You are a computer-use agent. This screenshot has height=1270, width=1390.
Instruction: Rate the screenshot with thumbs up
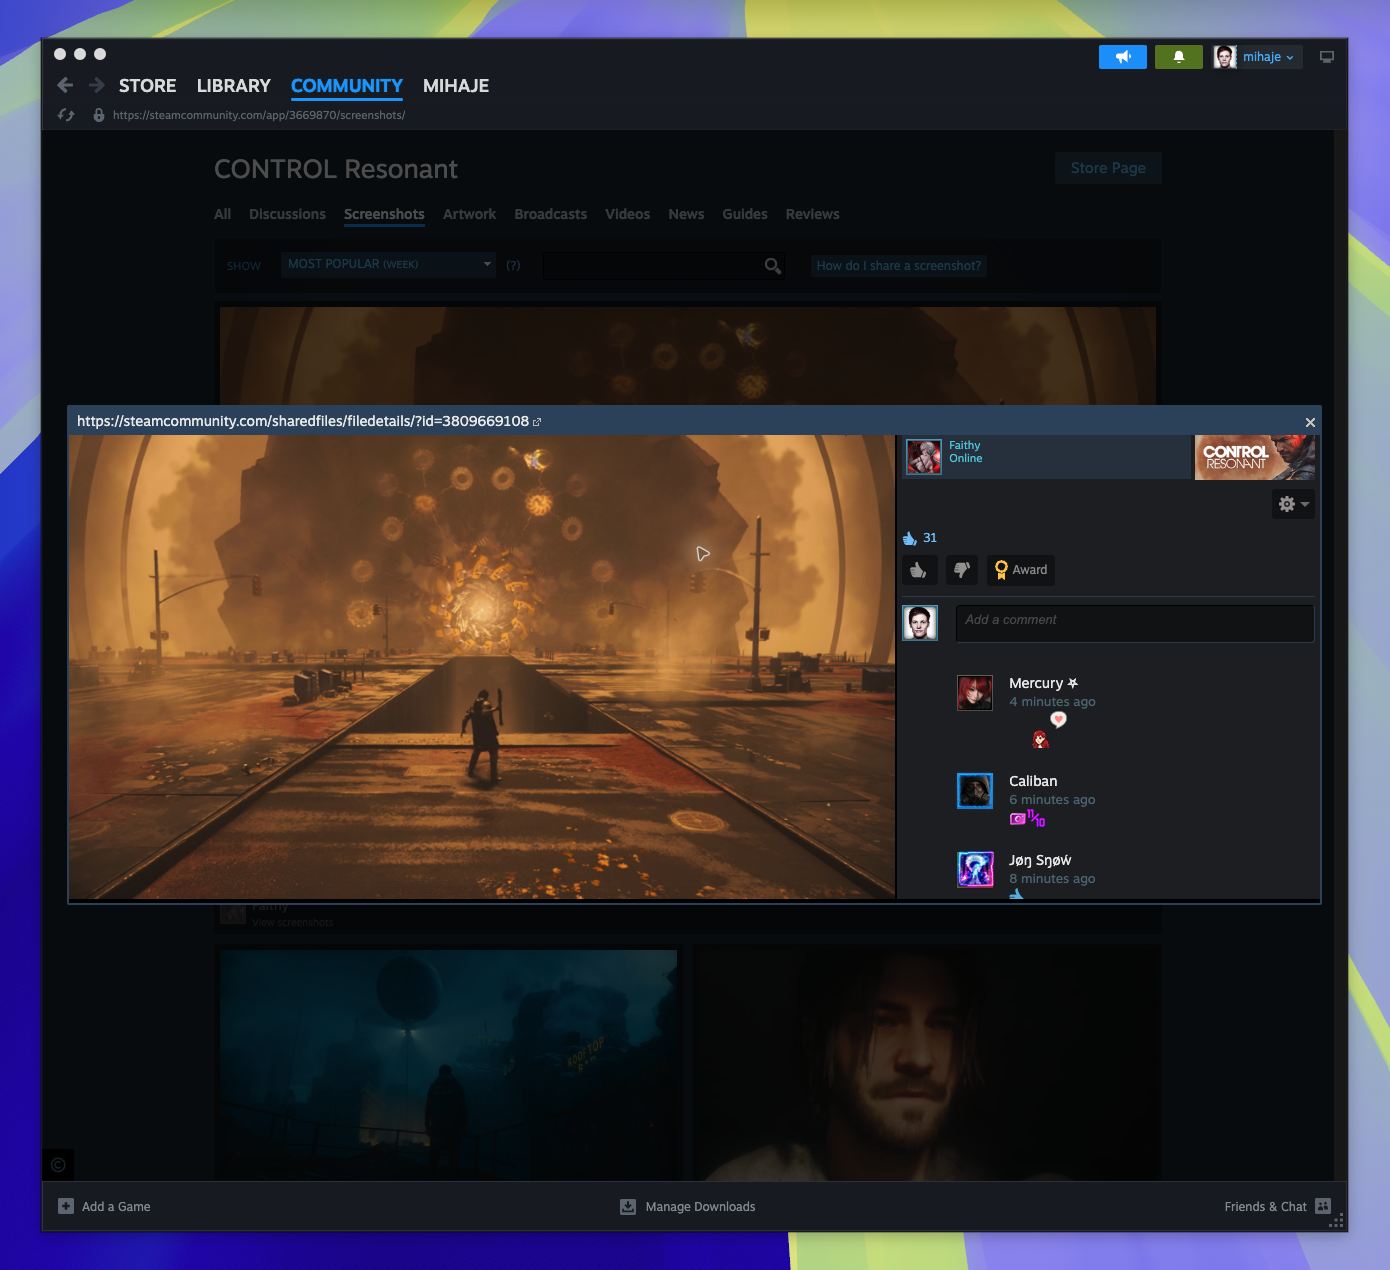(x=918, y=570)
